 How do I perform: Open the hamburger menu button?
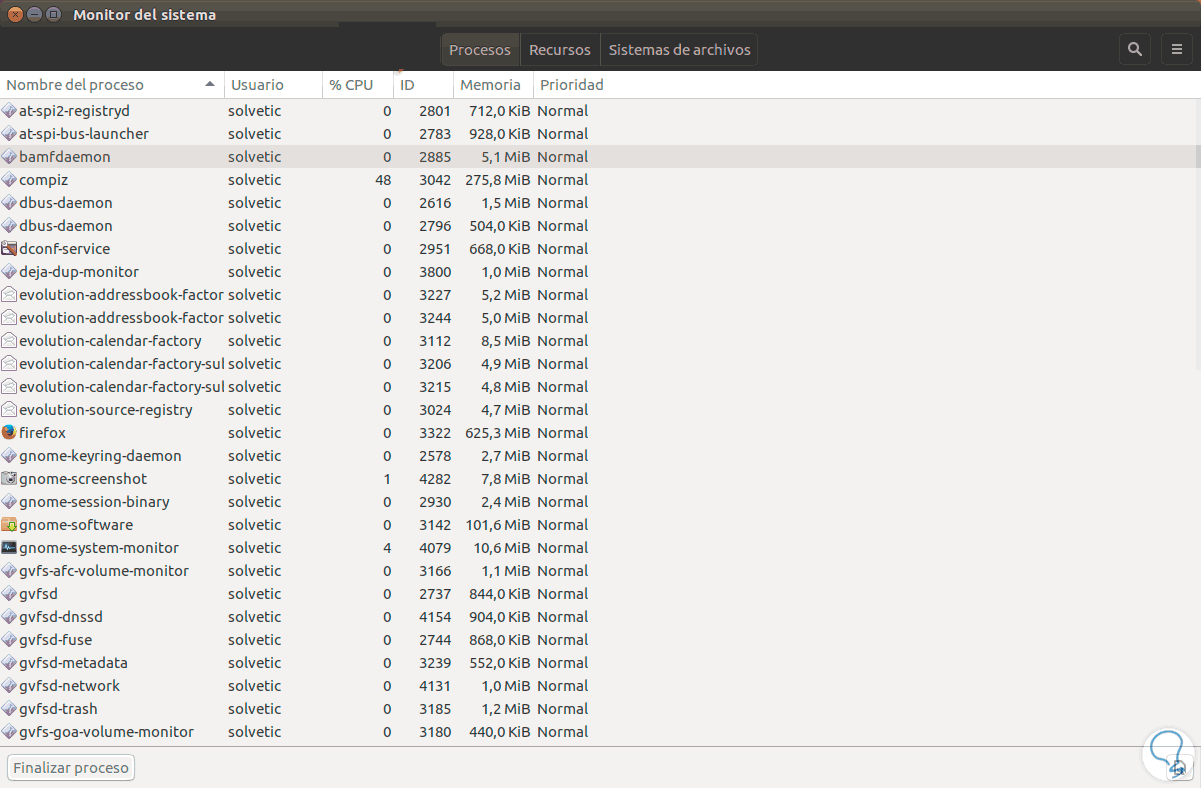click(1177, 49)
